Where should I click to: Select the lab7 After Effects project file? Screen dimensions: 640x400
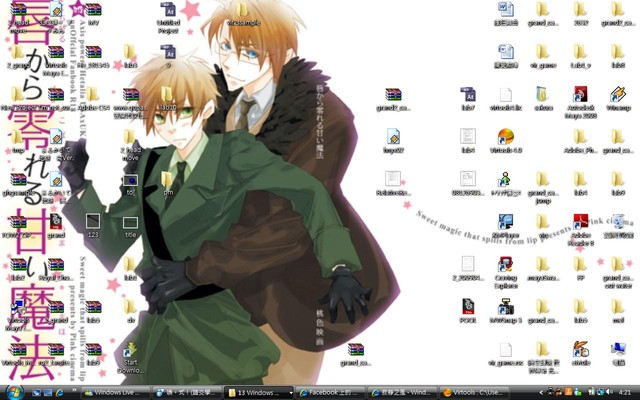coord(468,99)
